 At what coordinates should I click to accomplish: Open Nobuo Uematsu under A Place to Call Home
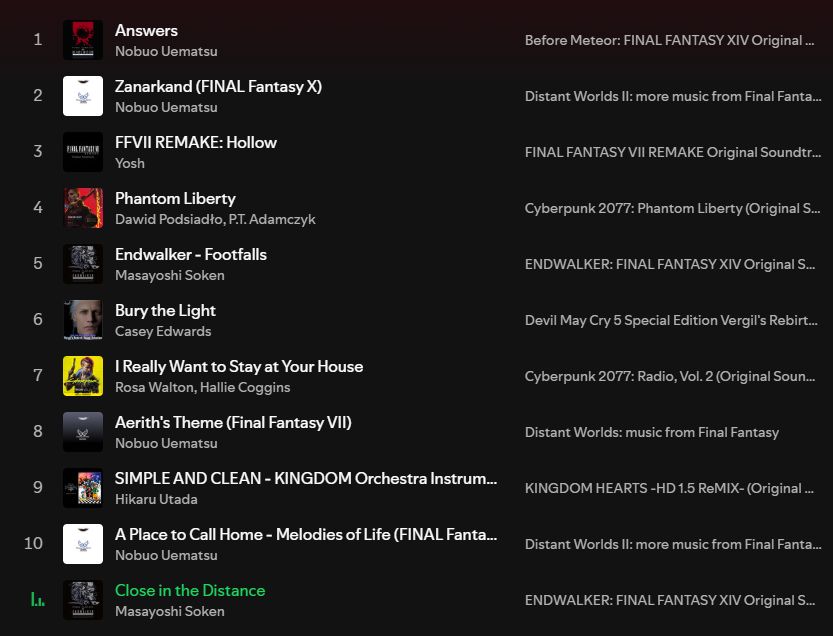tap(166, 555)
